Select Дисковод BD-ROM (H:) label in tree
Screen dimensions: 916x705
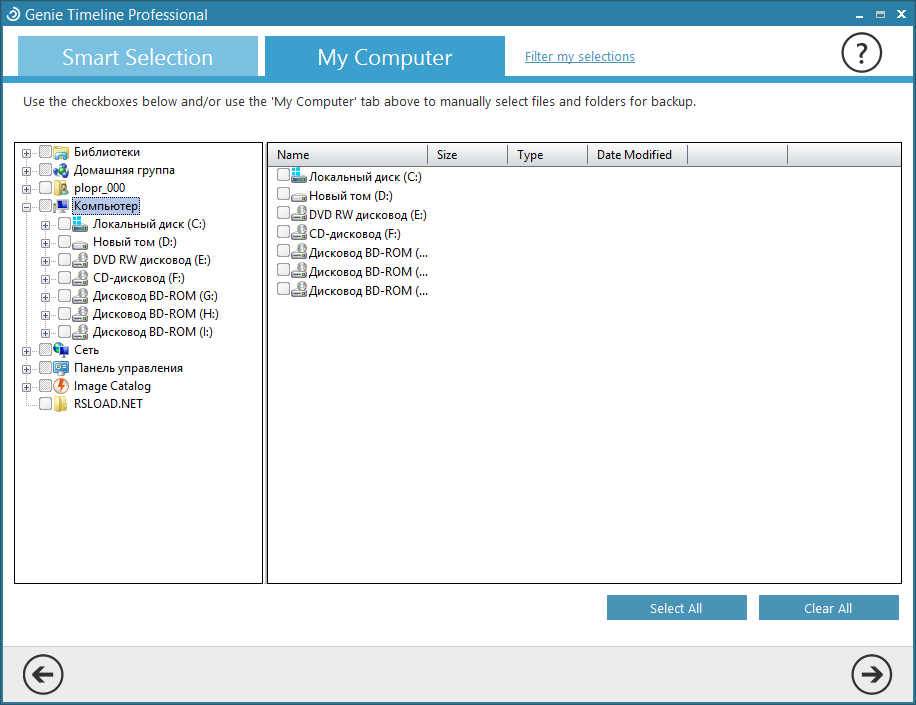155,314
